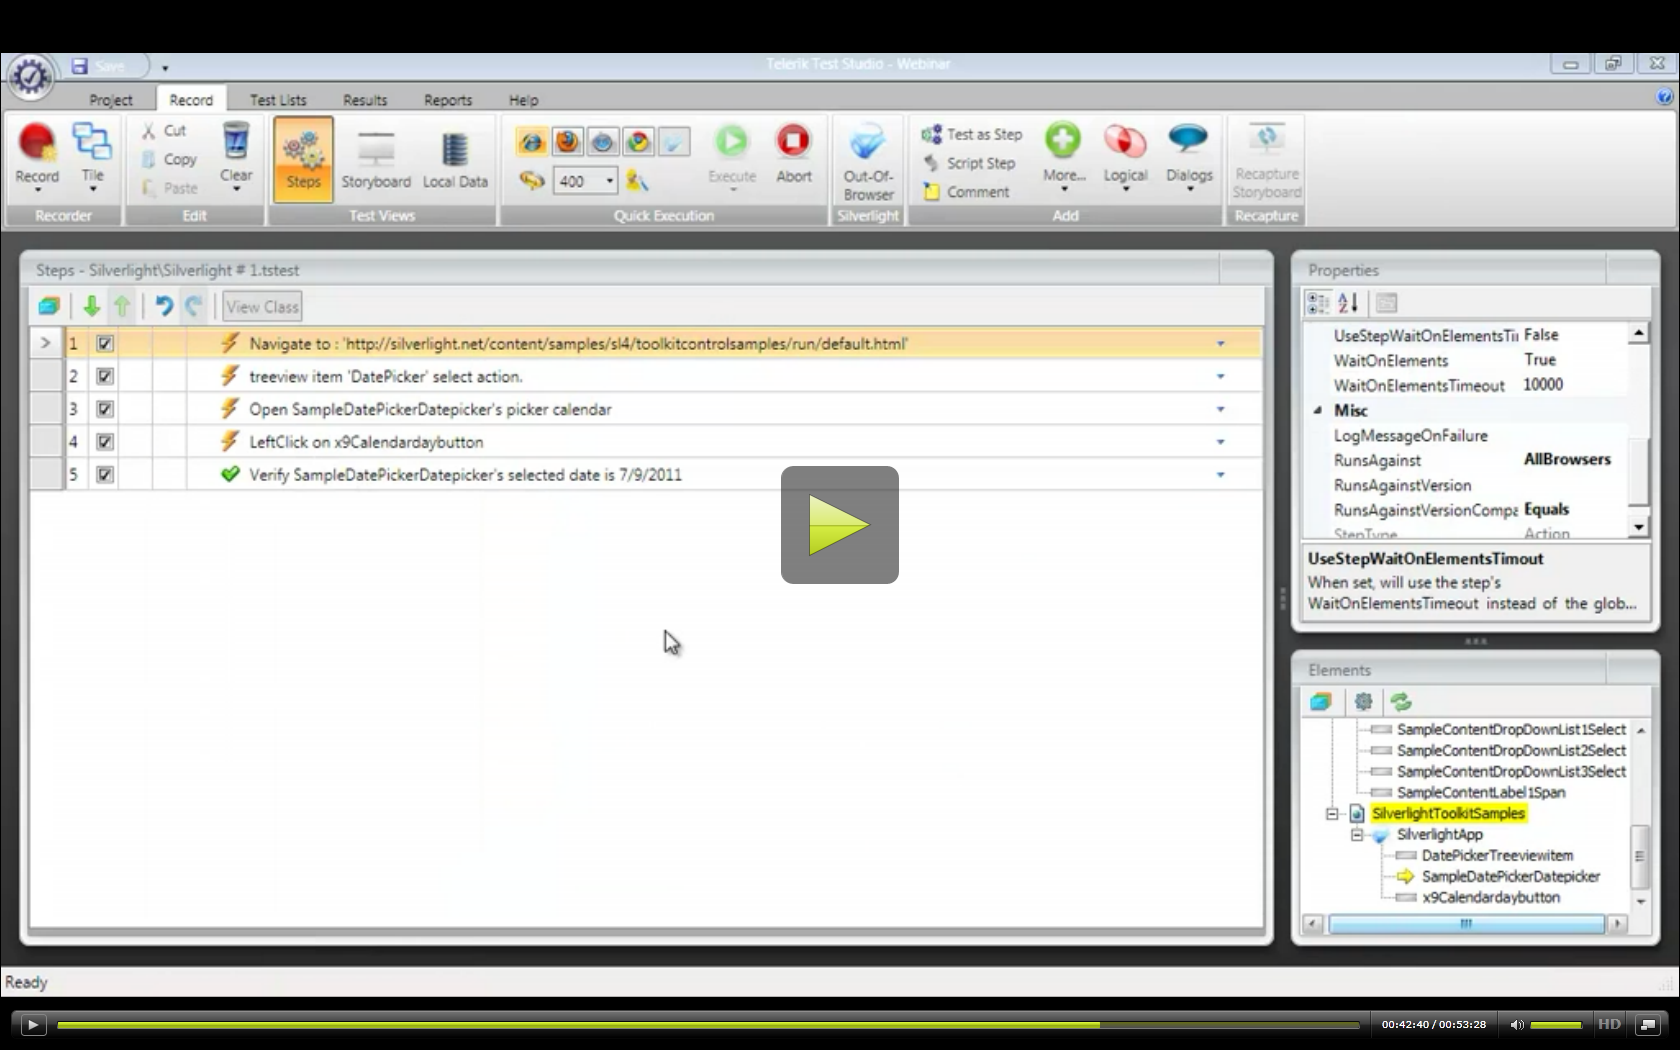Expand the dropdown arrow for the Navigate step
The width and height of the screenshot is (1680, 1050).
click(x=1220, y=344)
